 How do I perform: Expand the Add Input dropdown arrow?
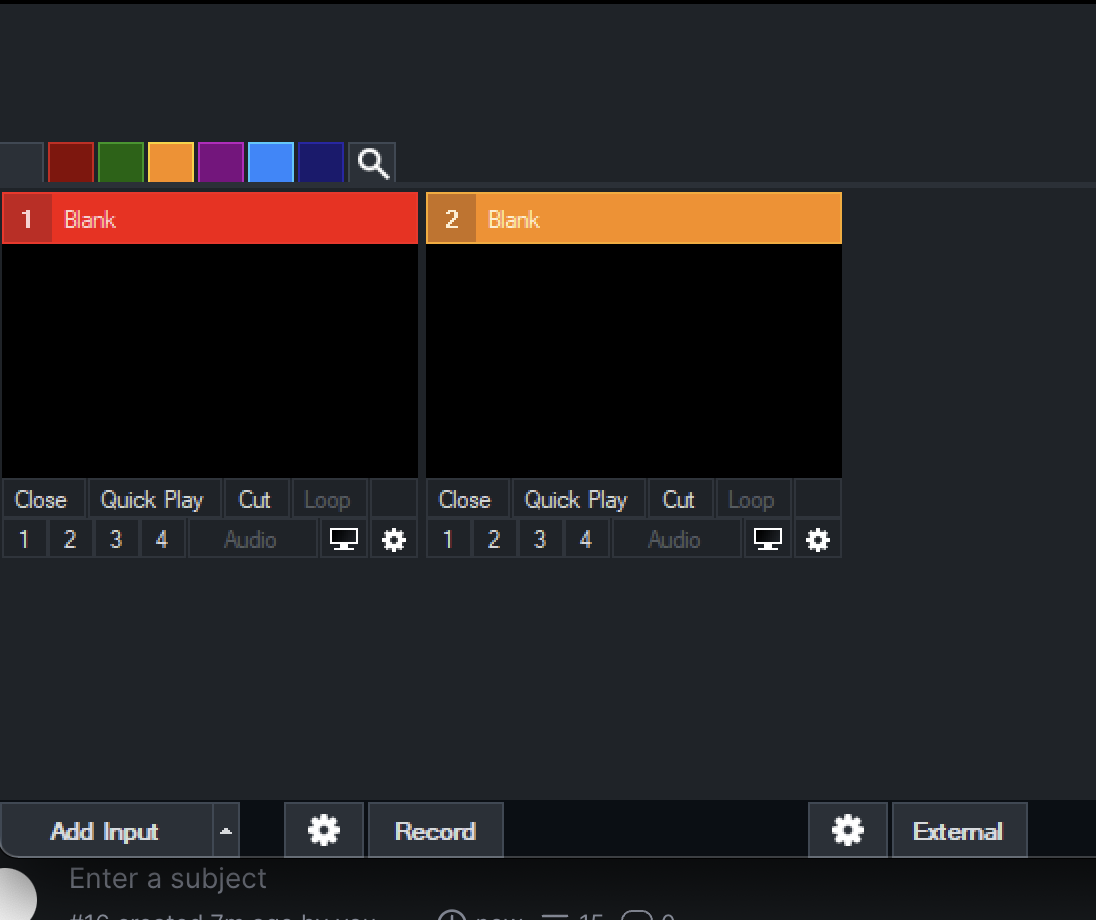[x=226, y=831]
